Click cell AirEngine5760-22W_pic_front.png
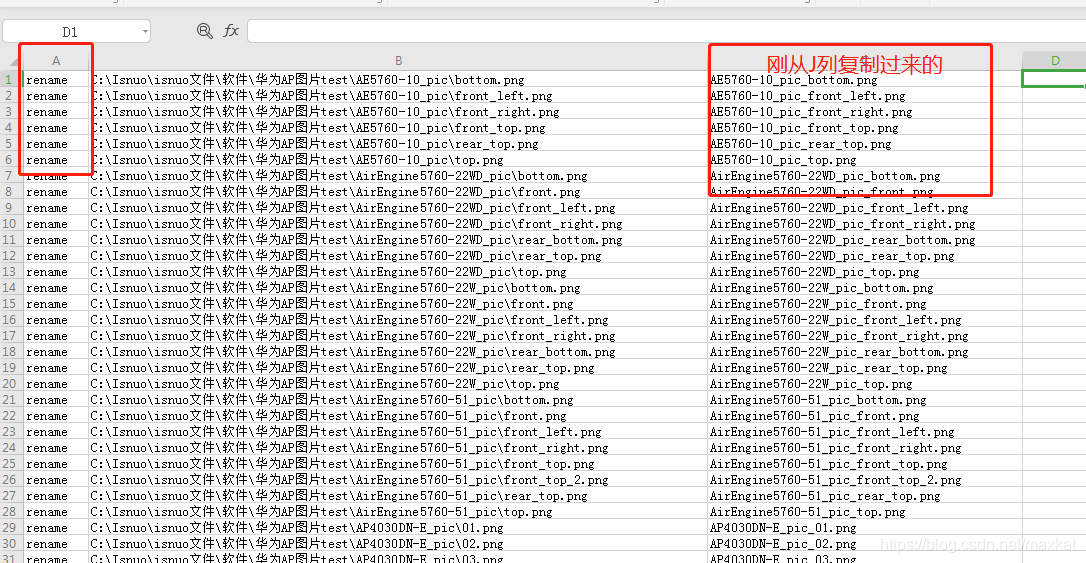 pyautogui.click(x=865, y=303)
